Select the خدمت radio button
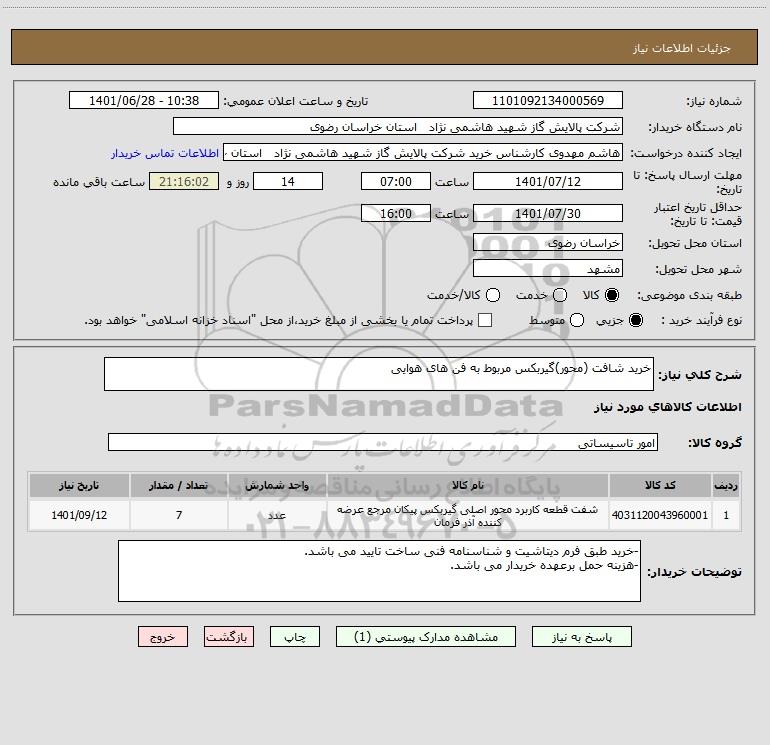 click(x=560, y=295)
